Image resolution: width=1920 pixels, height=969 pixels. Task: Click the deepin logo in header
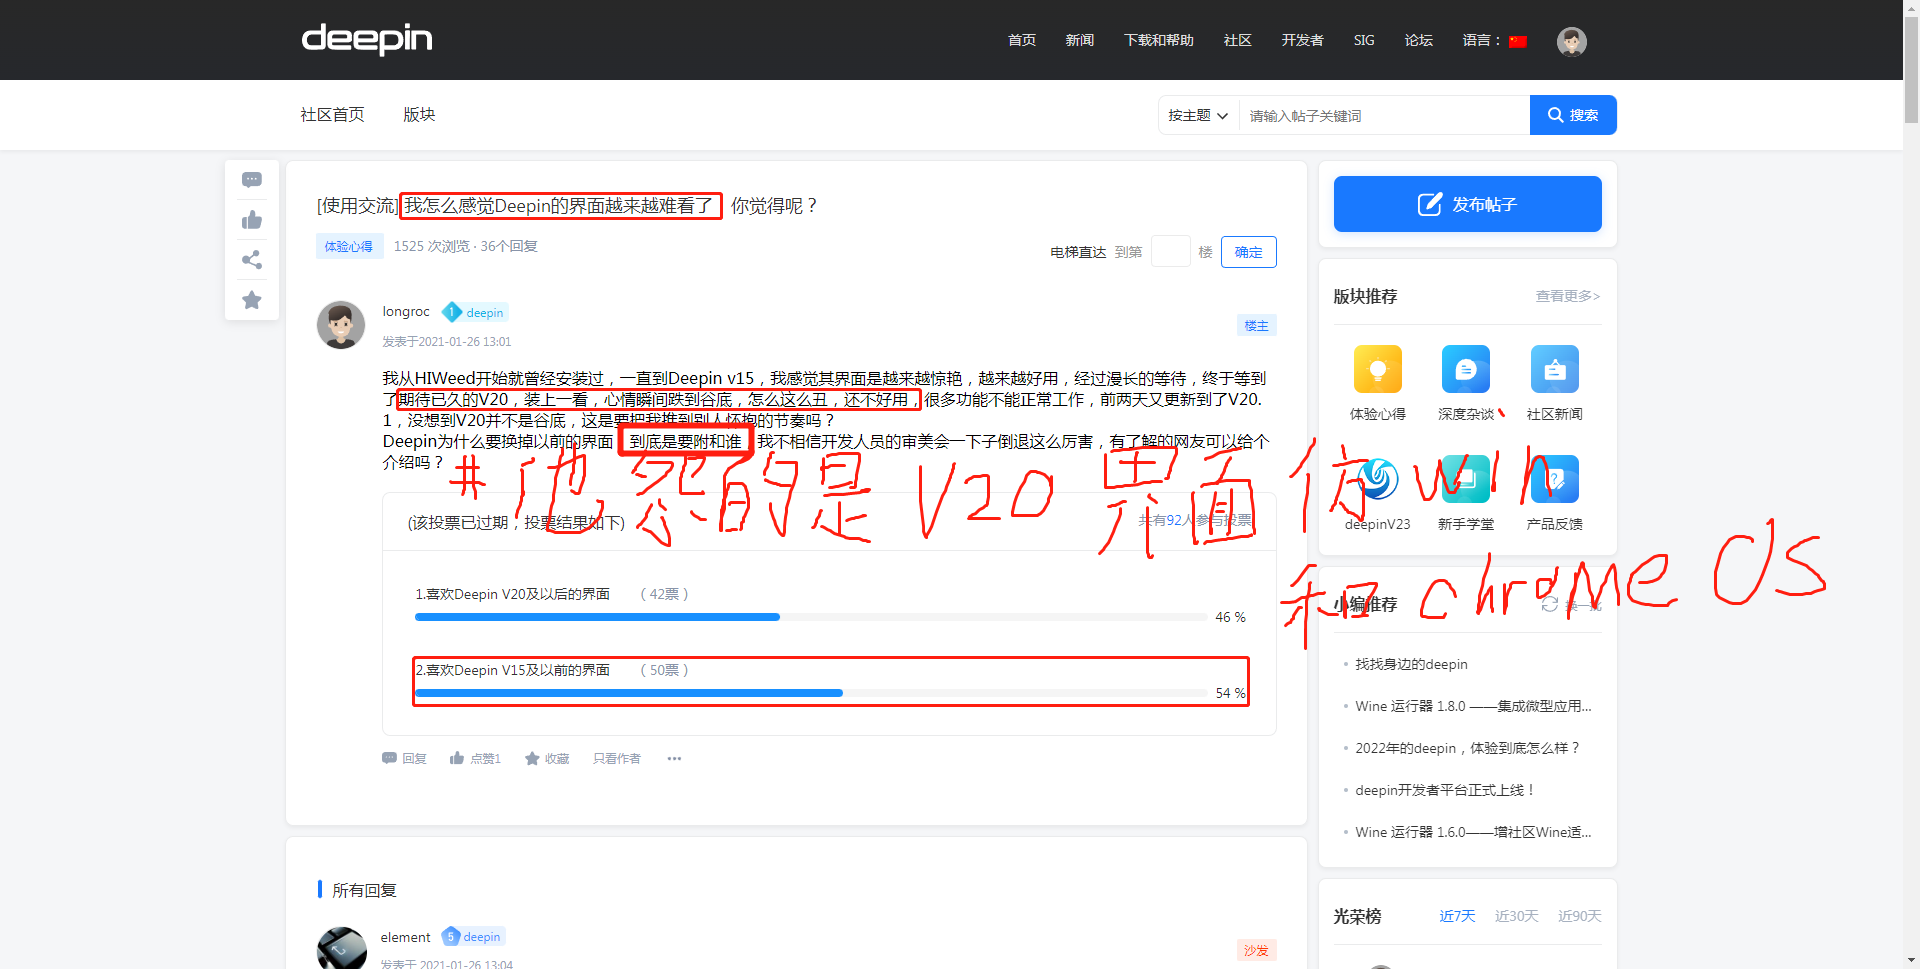367,40
